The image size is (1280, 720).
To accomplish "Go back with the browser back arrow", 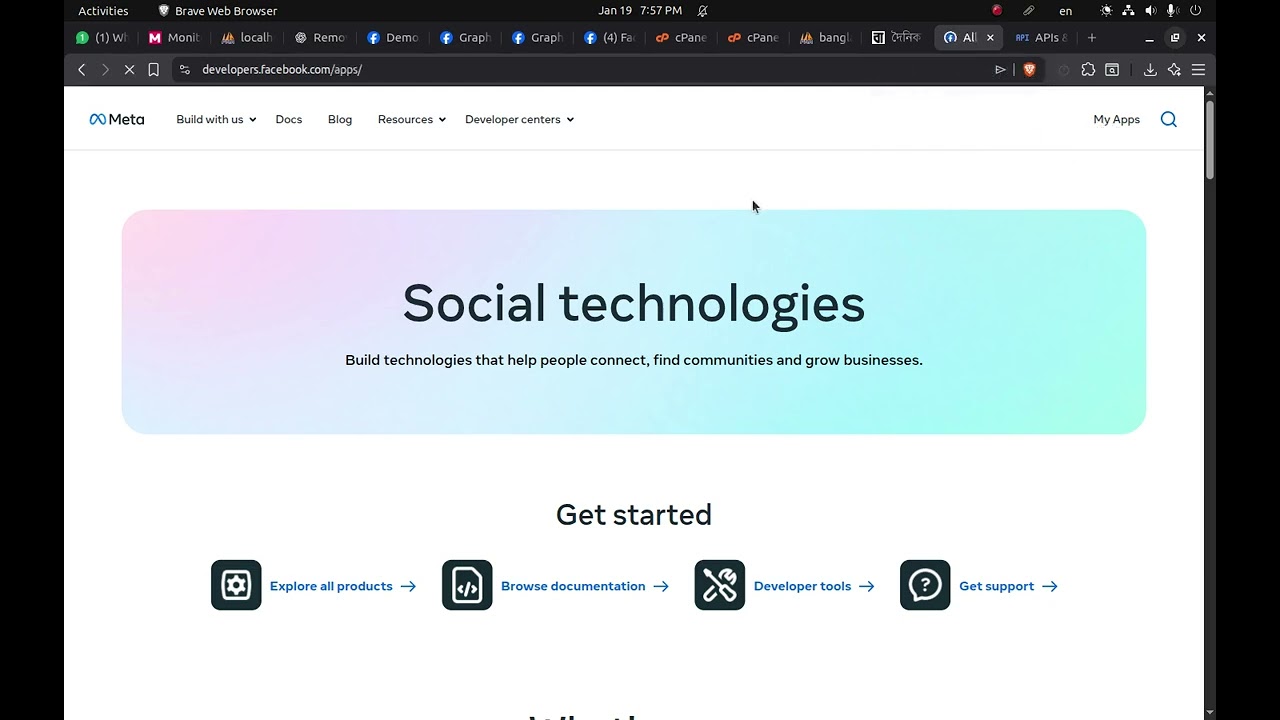I will click(82, 69).
